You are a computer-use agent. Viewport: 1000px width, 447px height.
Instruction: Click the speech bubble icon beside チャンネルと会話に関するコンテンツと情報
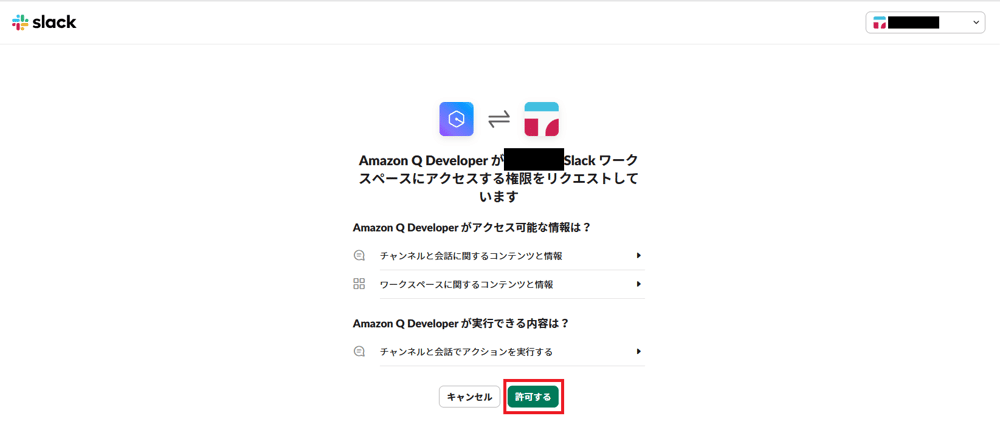coord(359,256)
